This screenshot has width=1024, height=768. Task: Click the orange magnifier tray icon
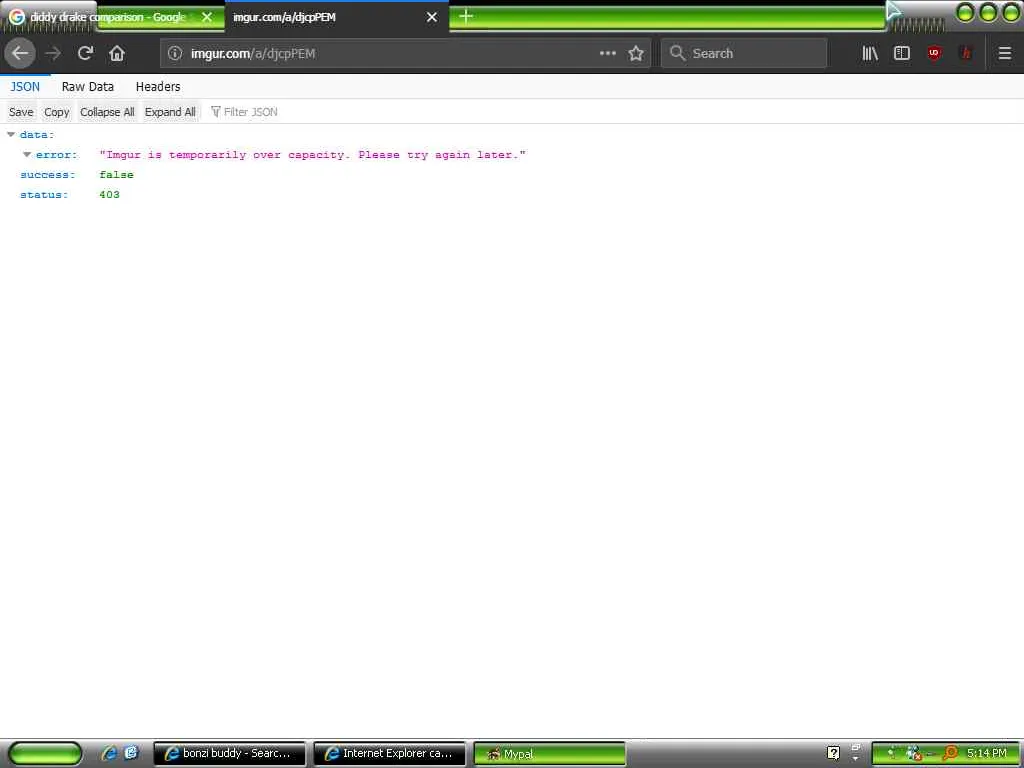tap(950, 753)
